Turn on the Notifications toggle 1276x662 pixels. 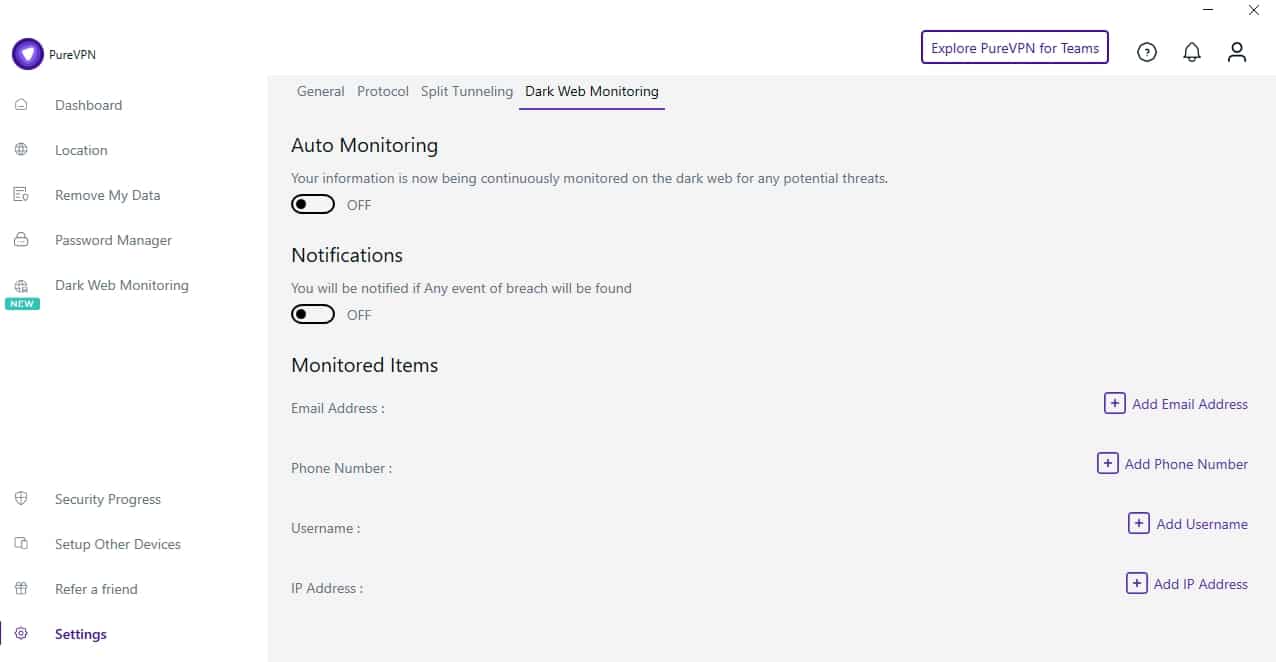(313, 314)
